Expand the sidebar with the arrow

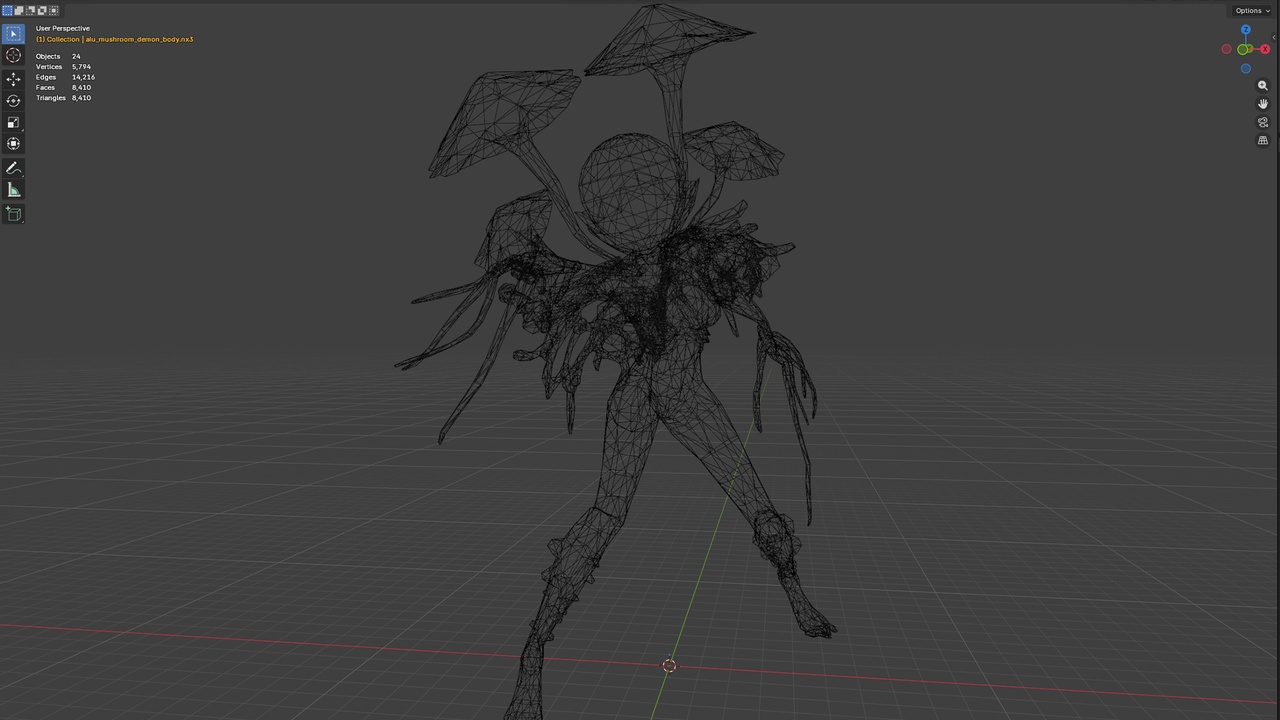1274,37
